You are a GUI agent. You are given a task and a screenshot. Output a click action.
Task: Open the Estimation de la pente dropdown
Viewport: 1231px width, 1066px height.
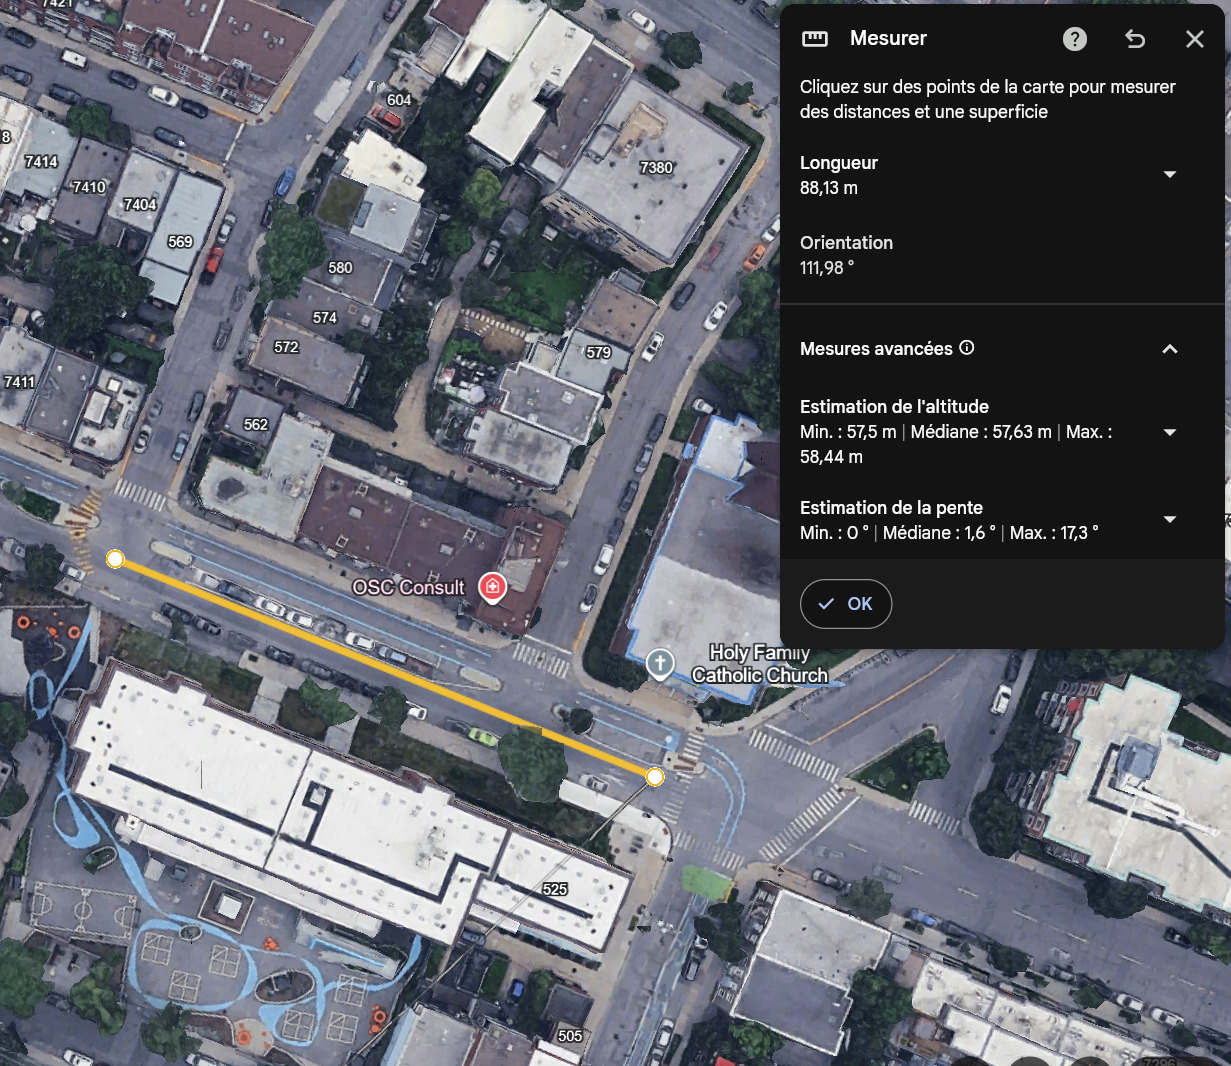(1170, 519)
